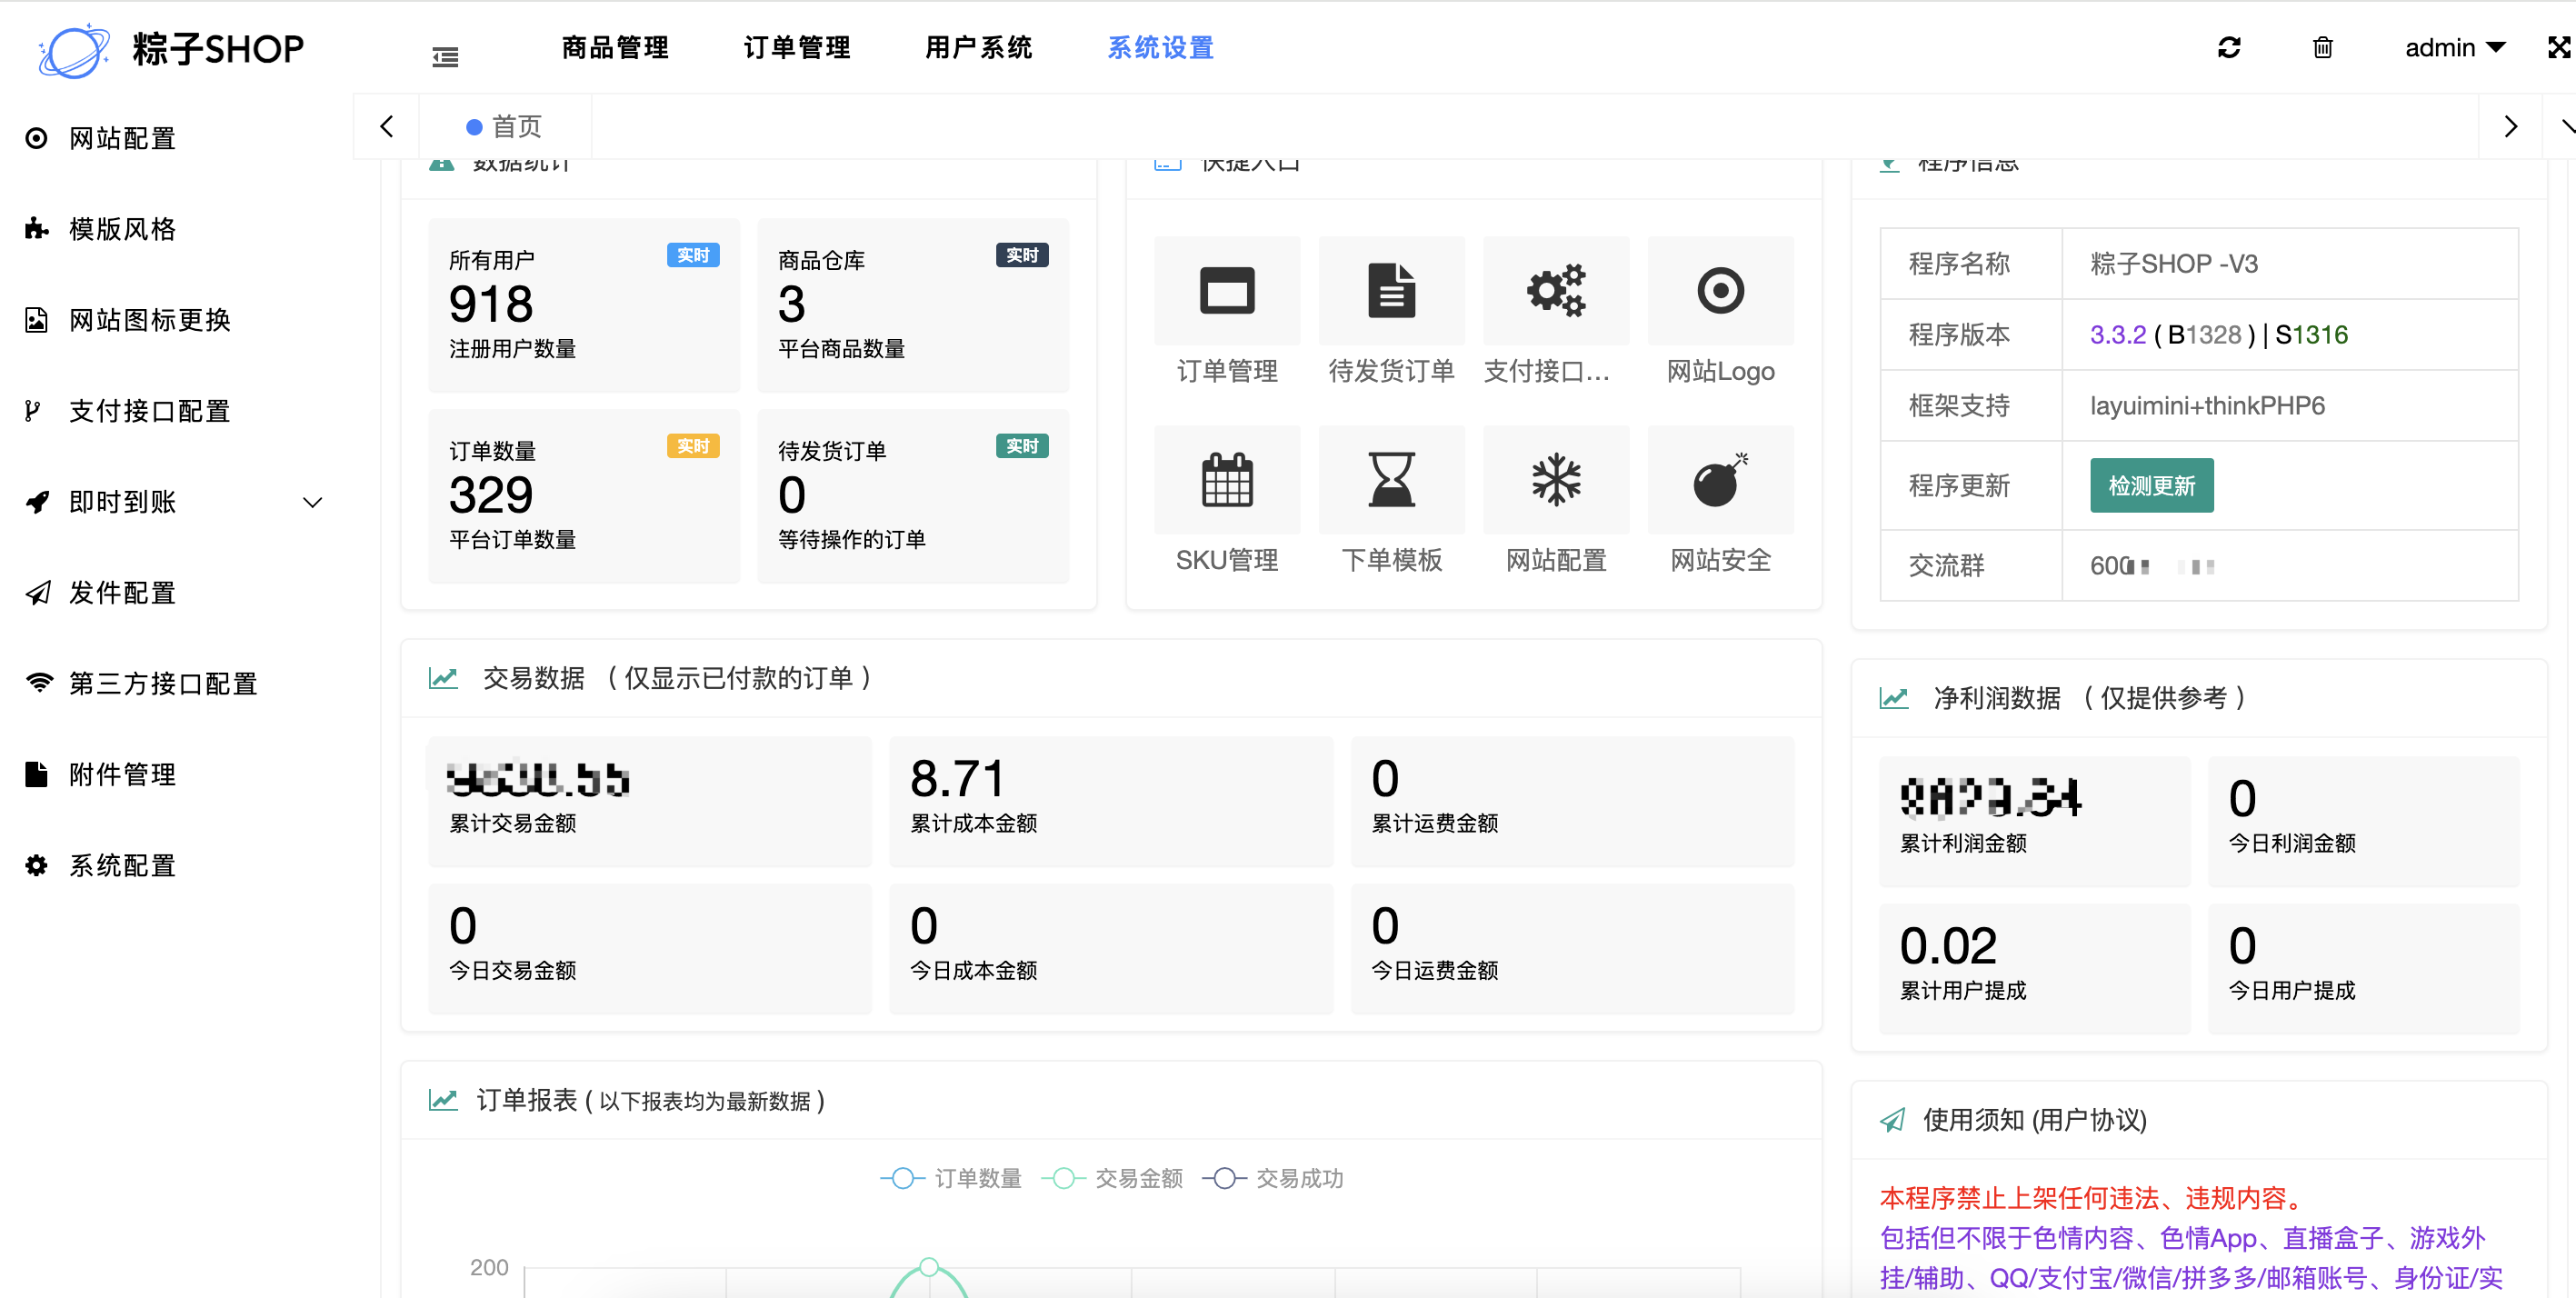Open 支付接口配置 in the sidebar
The width and height of the screenshot is (2576, 1298).
click(150, 411)
